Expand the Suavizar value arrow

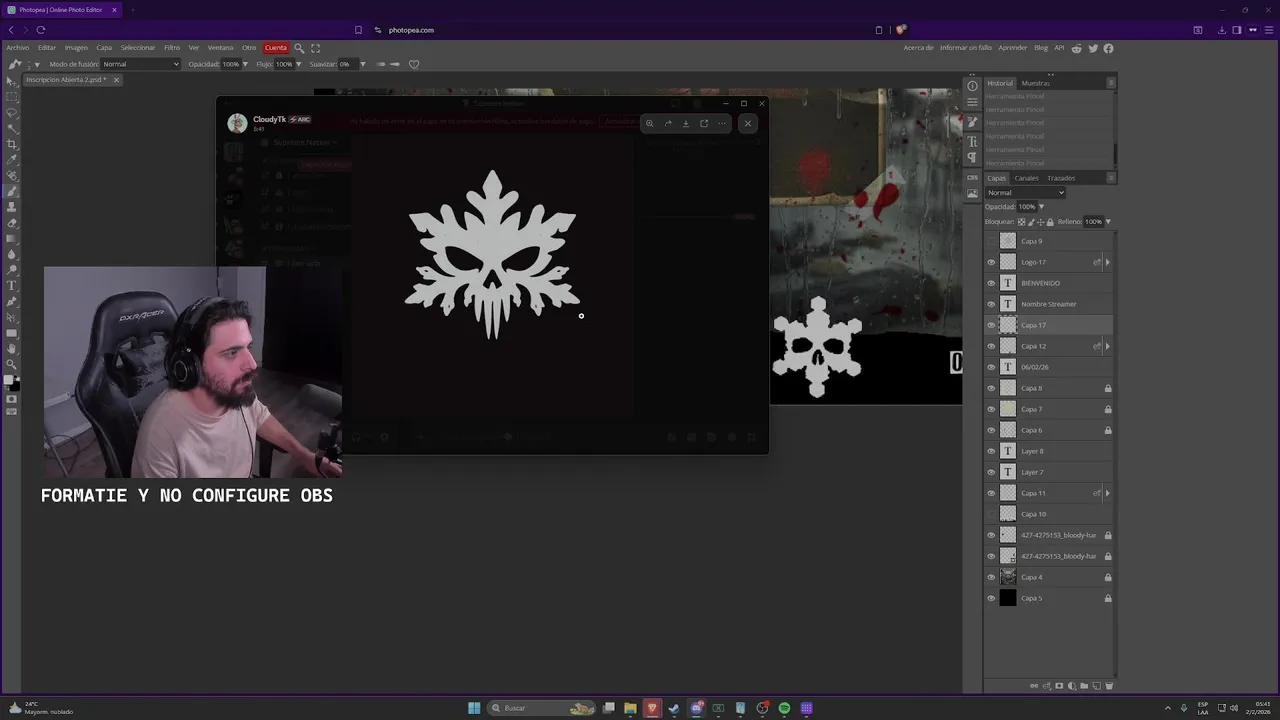point(362,64)
